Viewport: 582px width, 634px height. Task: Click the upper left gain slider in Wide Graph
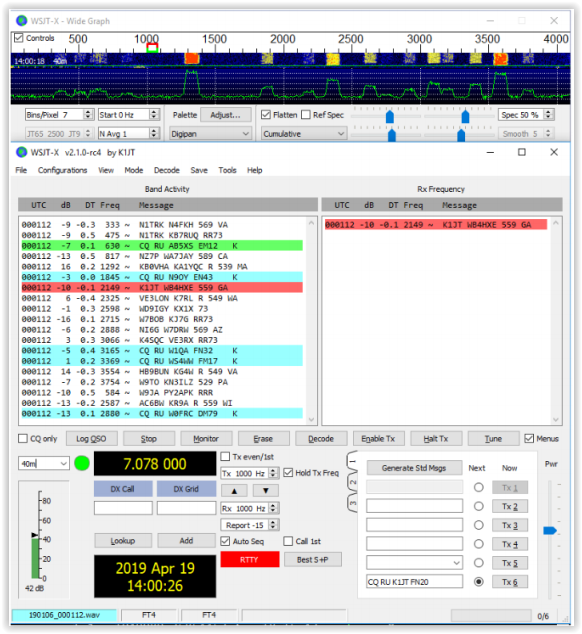pyautogui.click(x=390, y=116)
